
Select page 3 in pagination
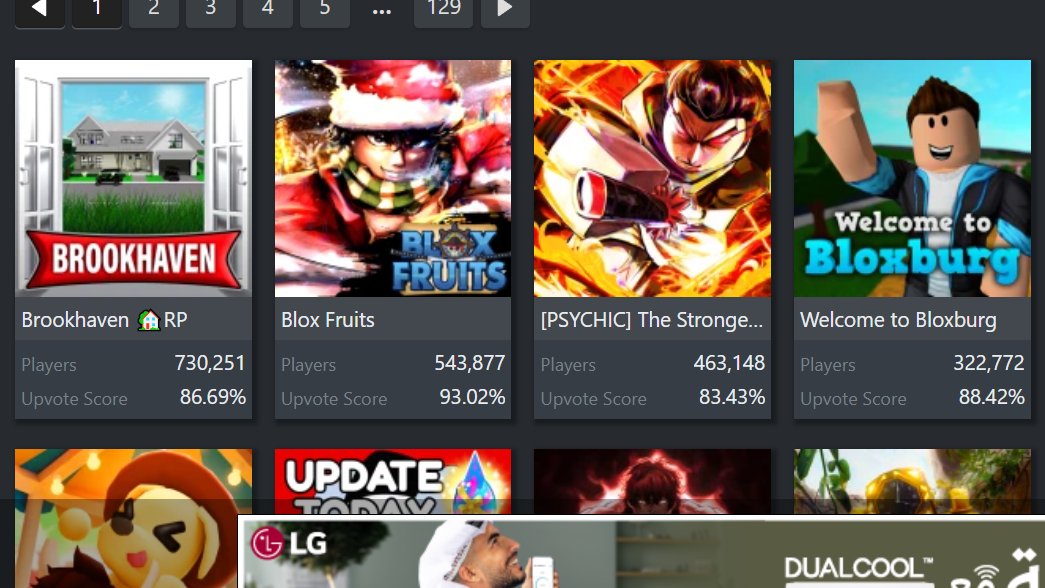tap(211, 11)
